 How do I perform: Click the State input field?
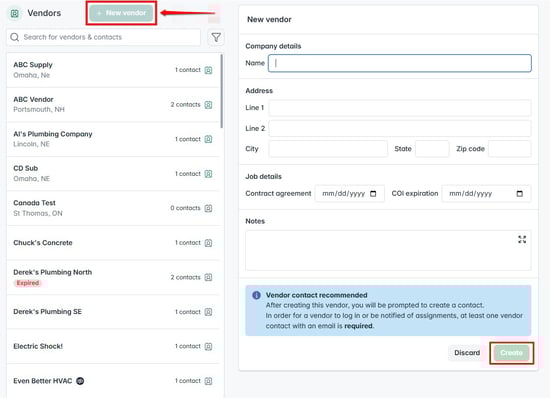[432, 149]
